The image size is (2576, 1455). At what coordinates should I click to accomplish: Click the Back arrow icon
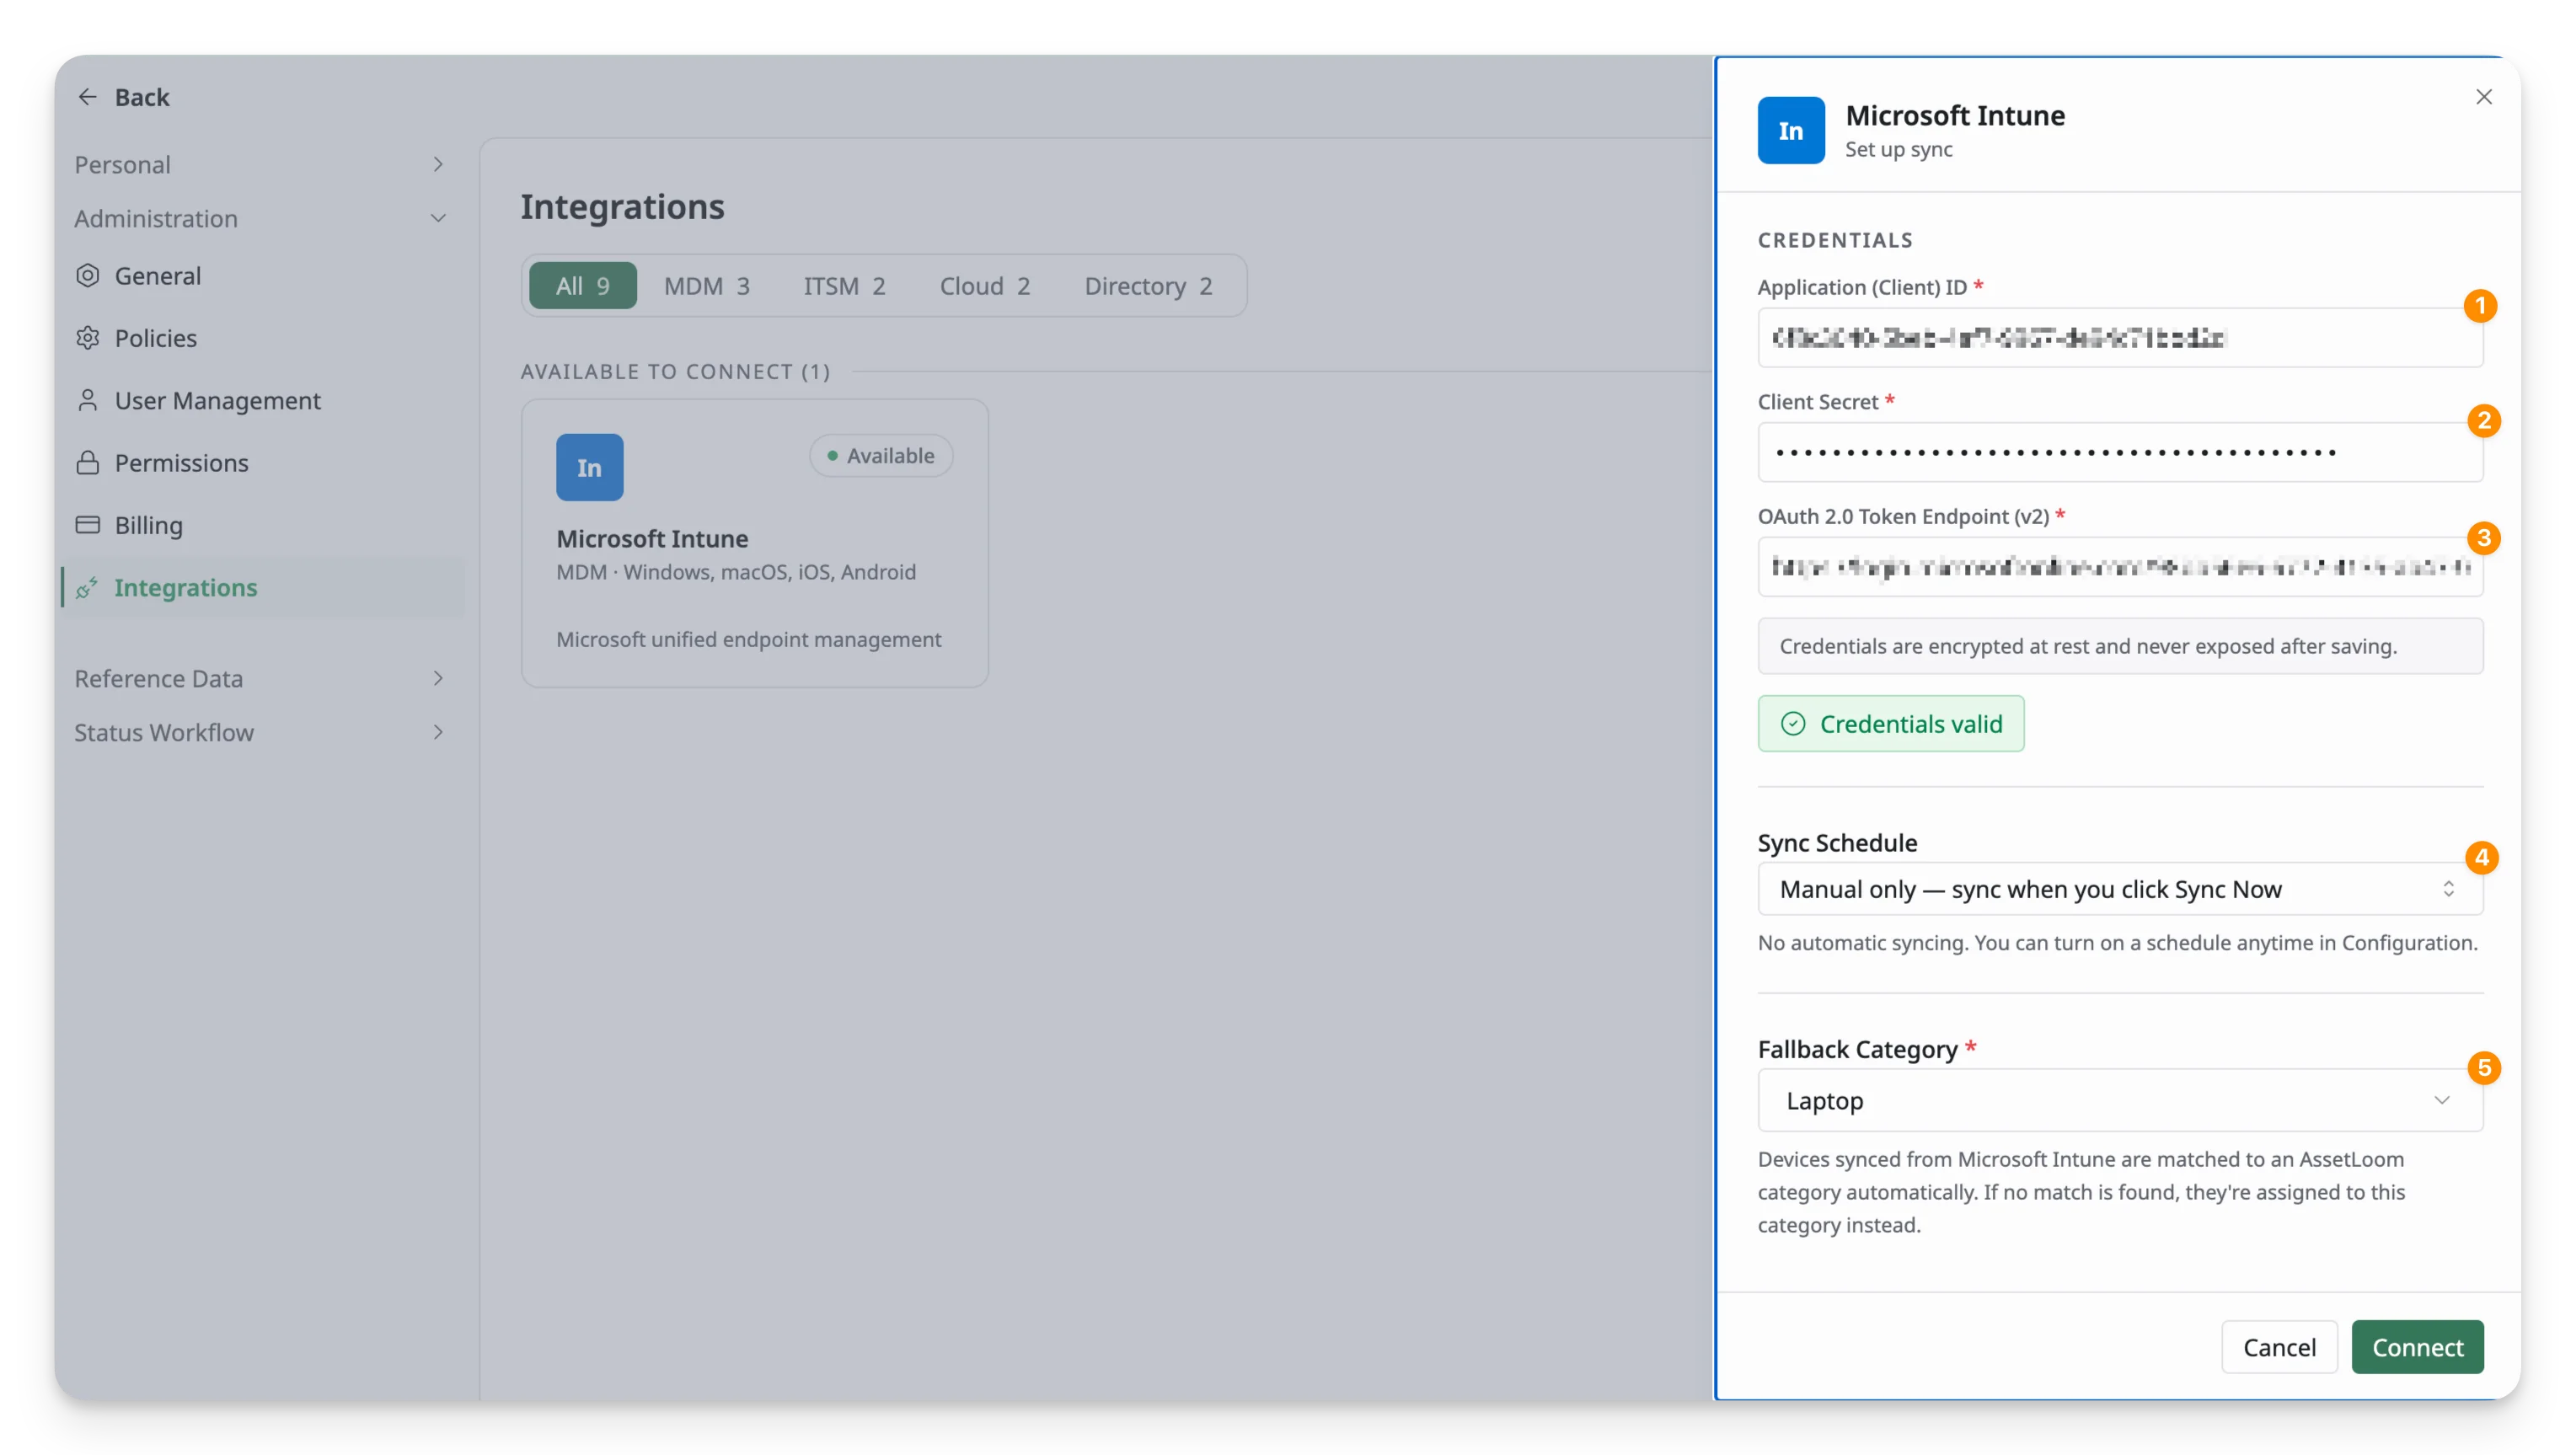click(x=88, y=97)
